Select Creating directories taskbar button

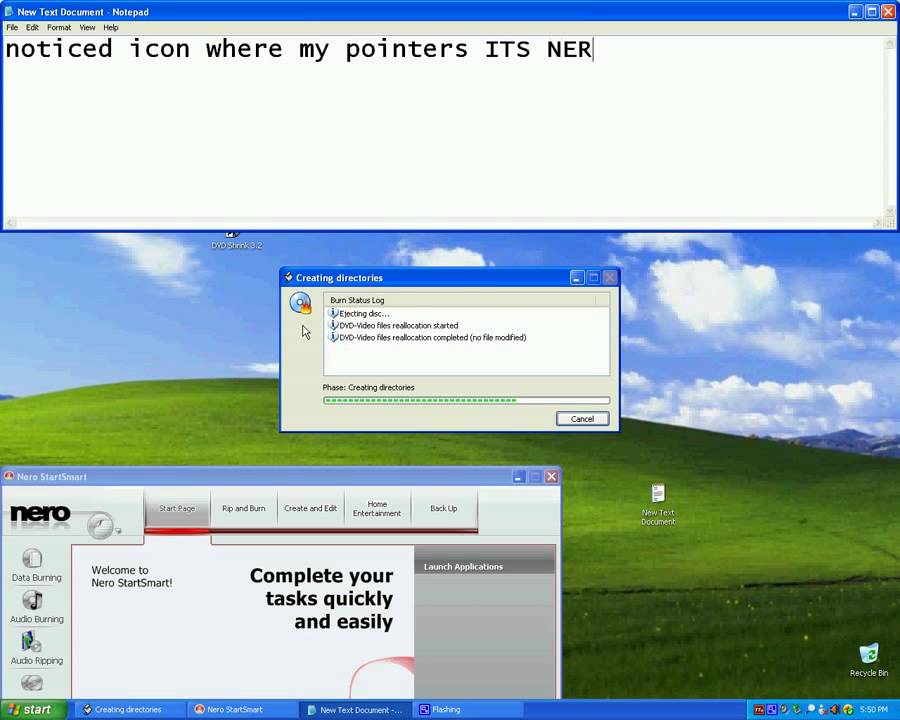tap(129, 710)
